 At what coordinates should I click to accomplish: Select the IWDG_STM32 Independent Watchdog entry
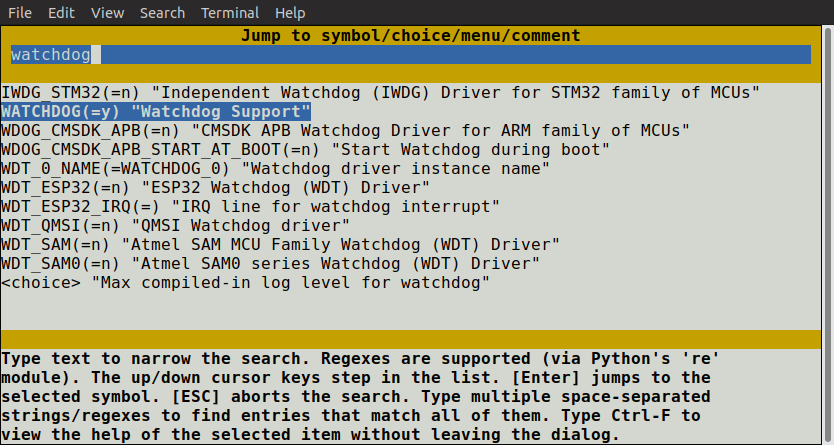click(x=380, y=92)
